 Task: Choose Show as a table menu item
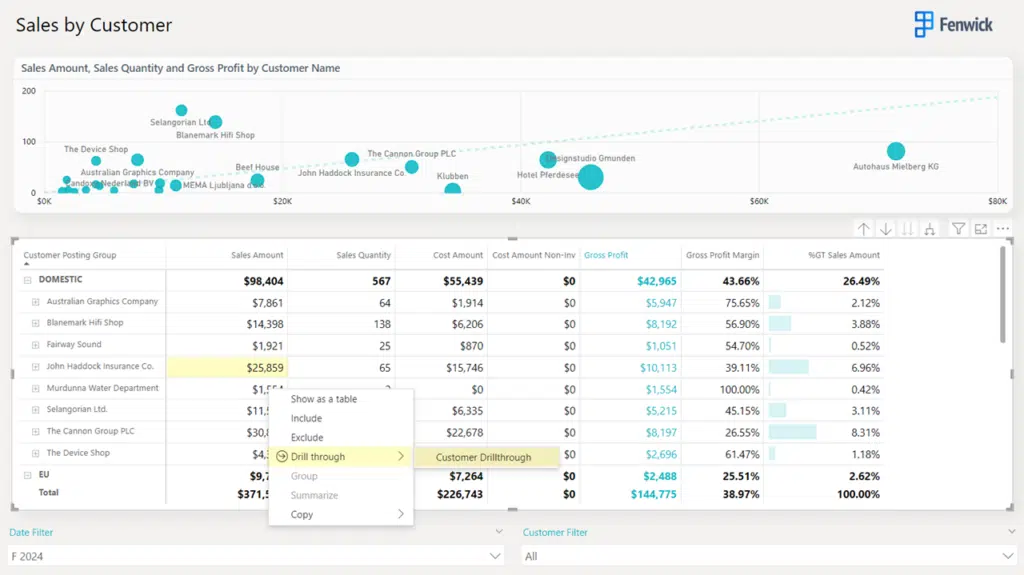point(323,399)
